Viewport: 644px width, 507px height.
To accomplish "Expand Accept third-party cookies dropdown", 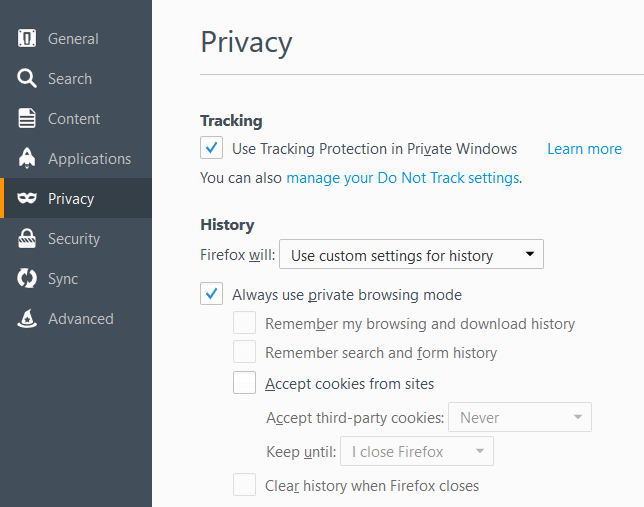I will point(520,417).
